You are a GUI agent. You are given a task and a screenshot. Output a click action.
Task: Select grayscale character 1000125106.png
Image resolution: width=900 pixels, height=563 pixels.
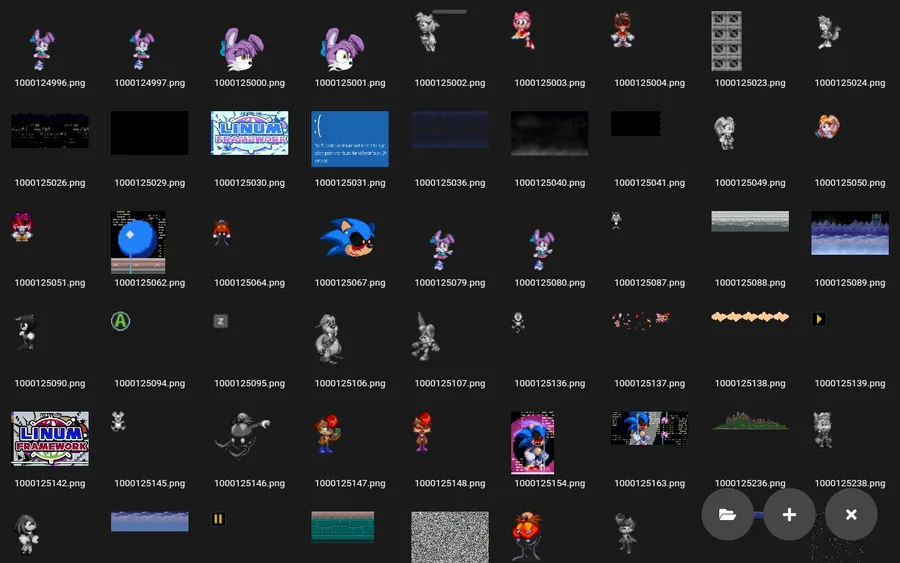329,339
